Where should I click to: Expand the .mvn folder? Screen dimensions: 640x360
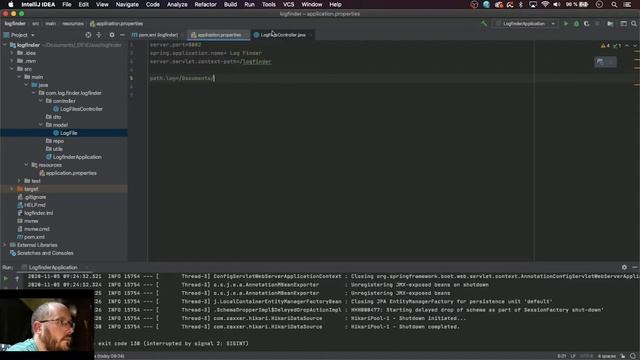point(12,61)
